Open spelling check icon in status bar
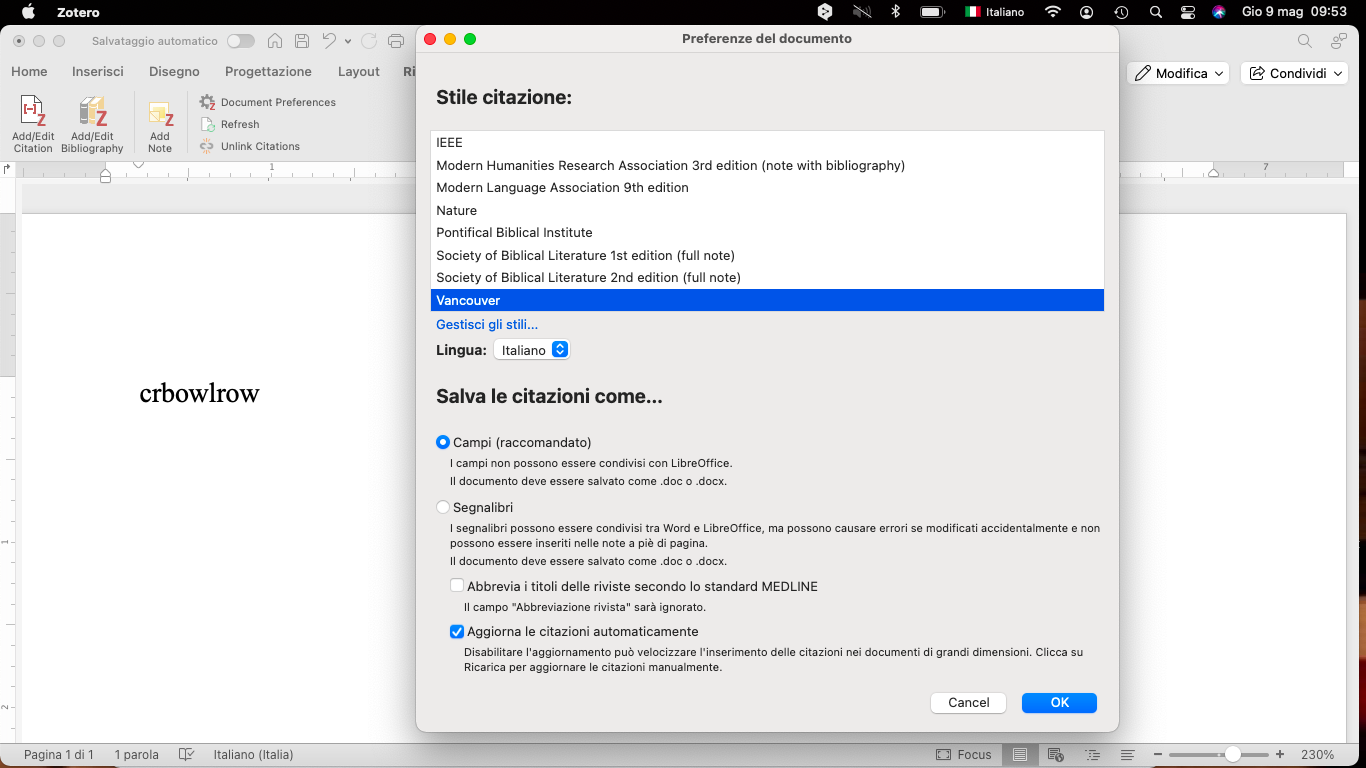Screen dimensions: 1366x768 click(186, 755)
